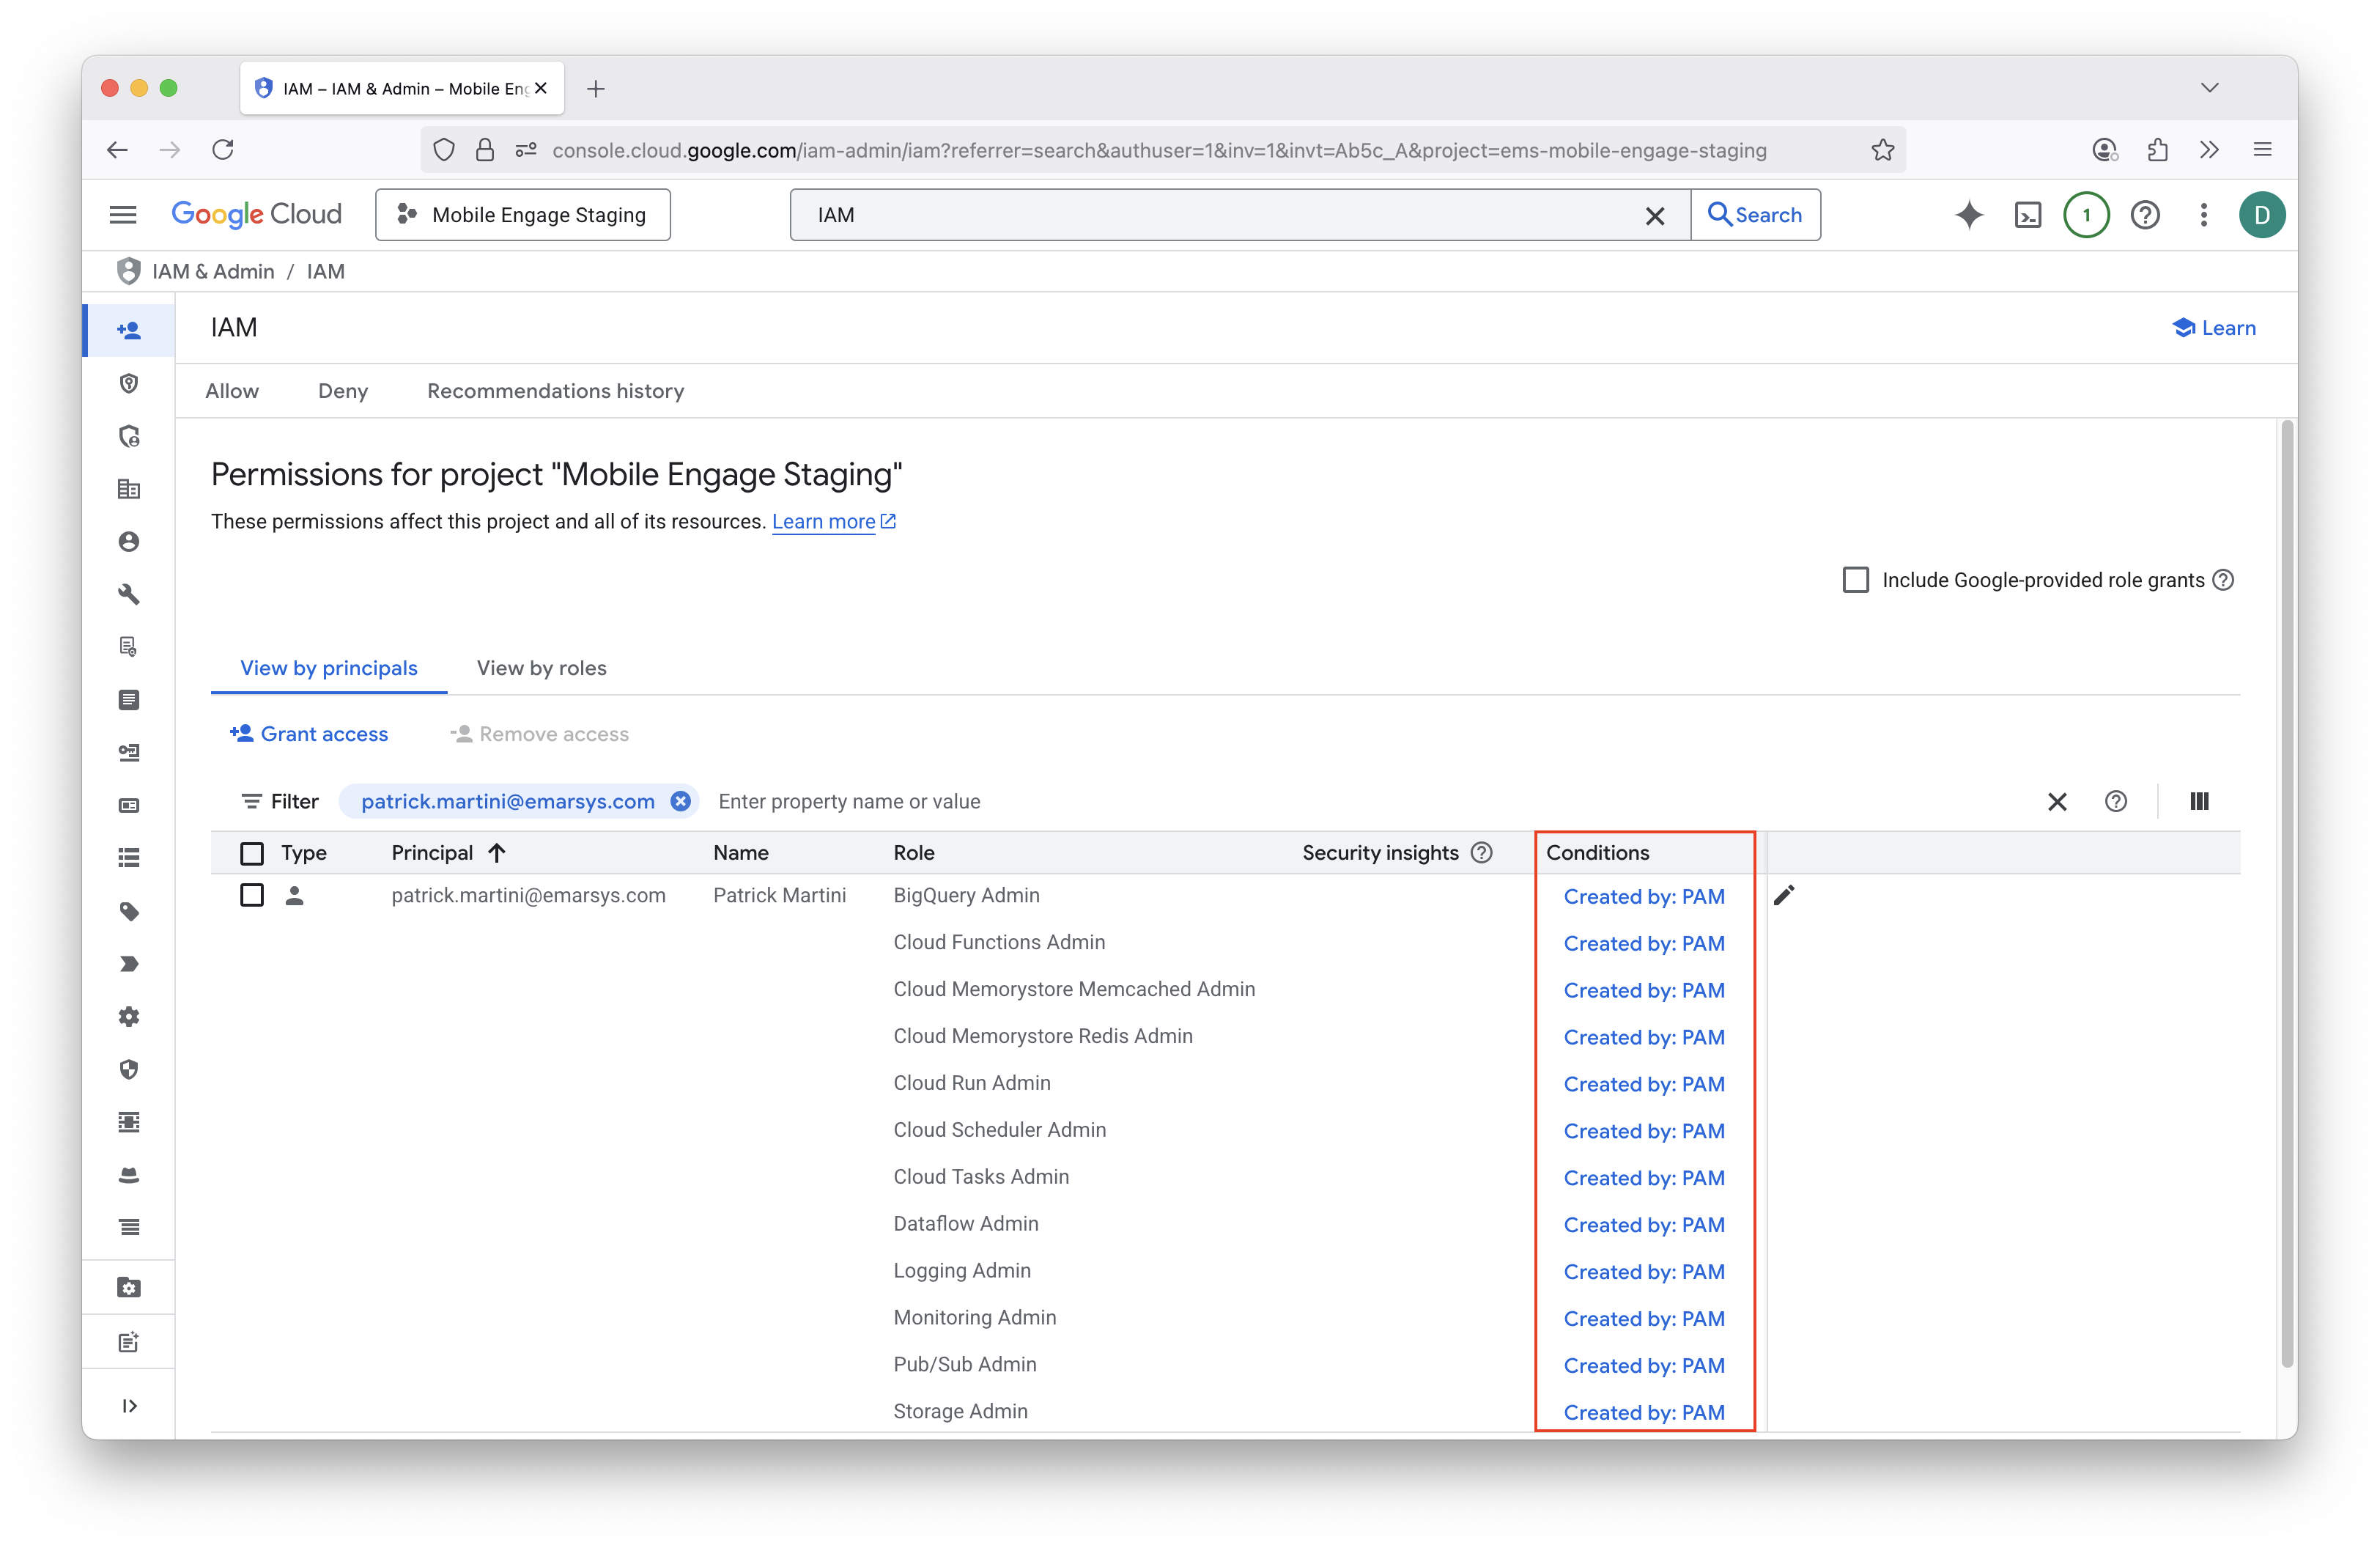Click the pencil edit principal icon
This screenshot has width=2380, height=1548.
tap(1784, 895)
